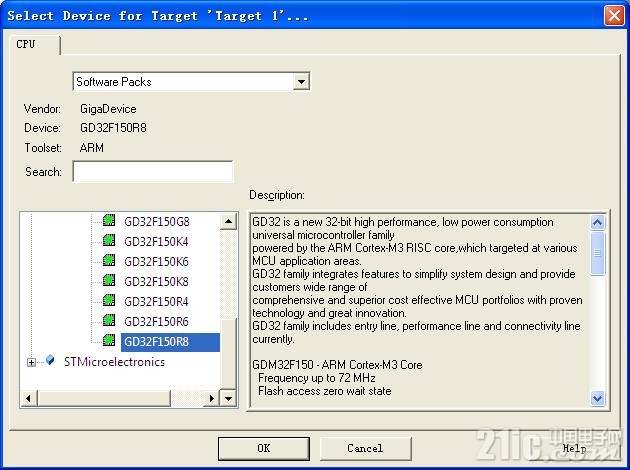This screenshot has width=630, height=470.
Task: Click 'Frequency up to 72 MHz' line
Action: click(x=317, y=378)
